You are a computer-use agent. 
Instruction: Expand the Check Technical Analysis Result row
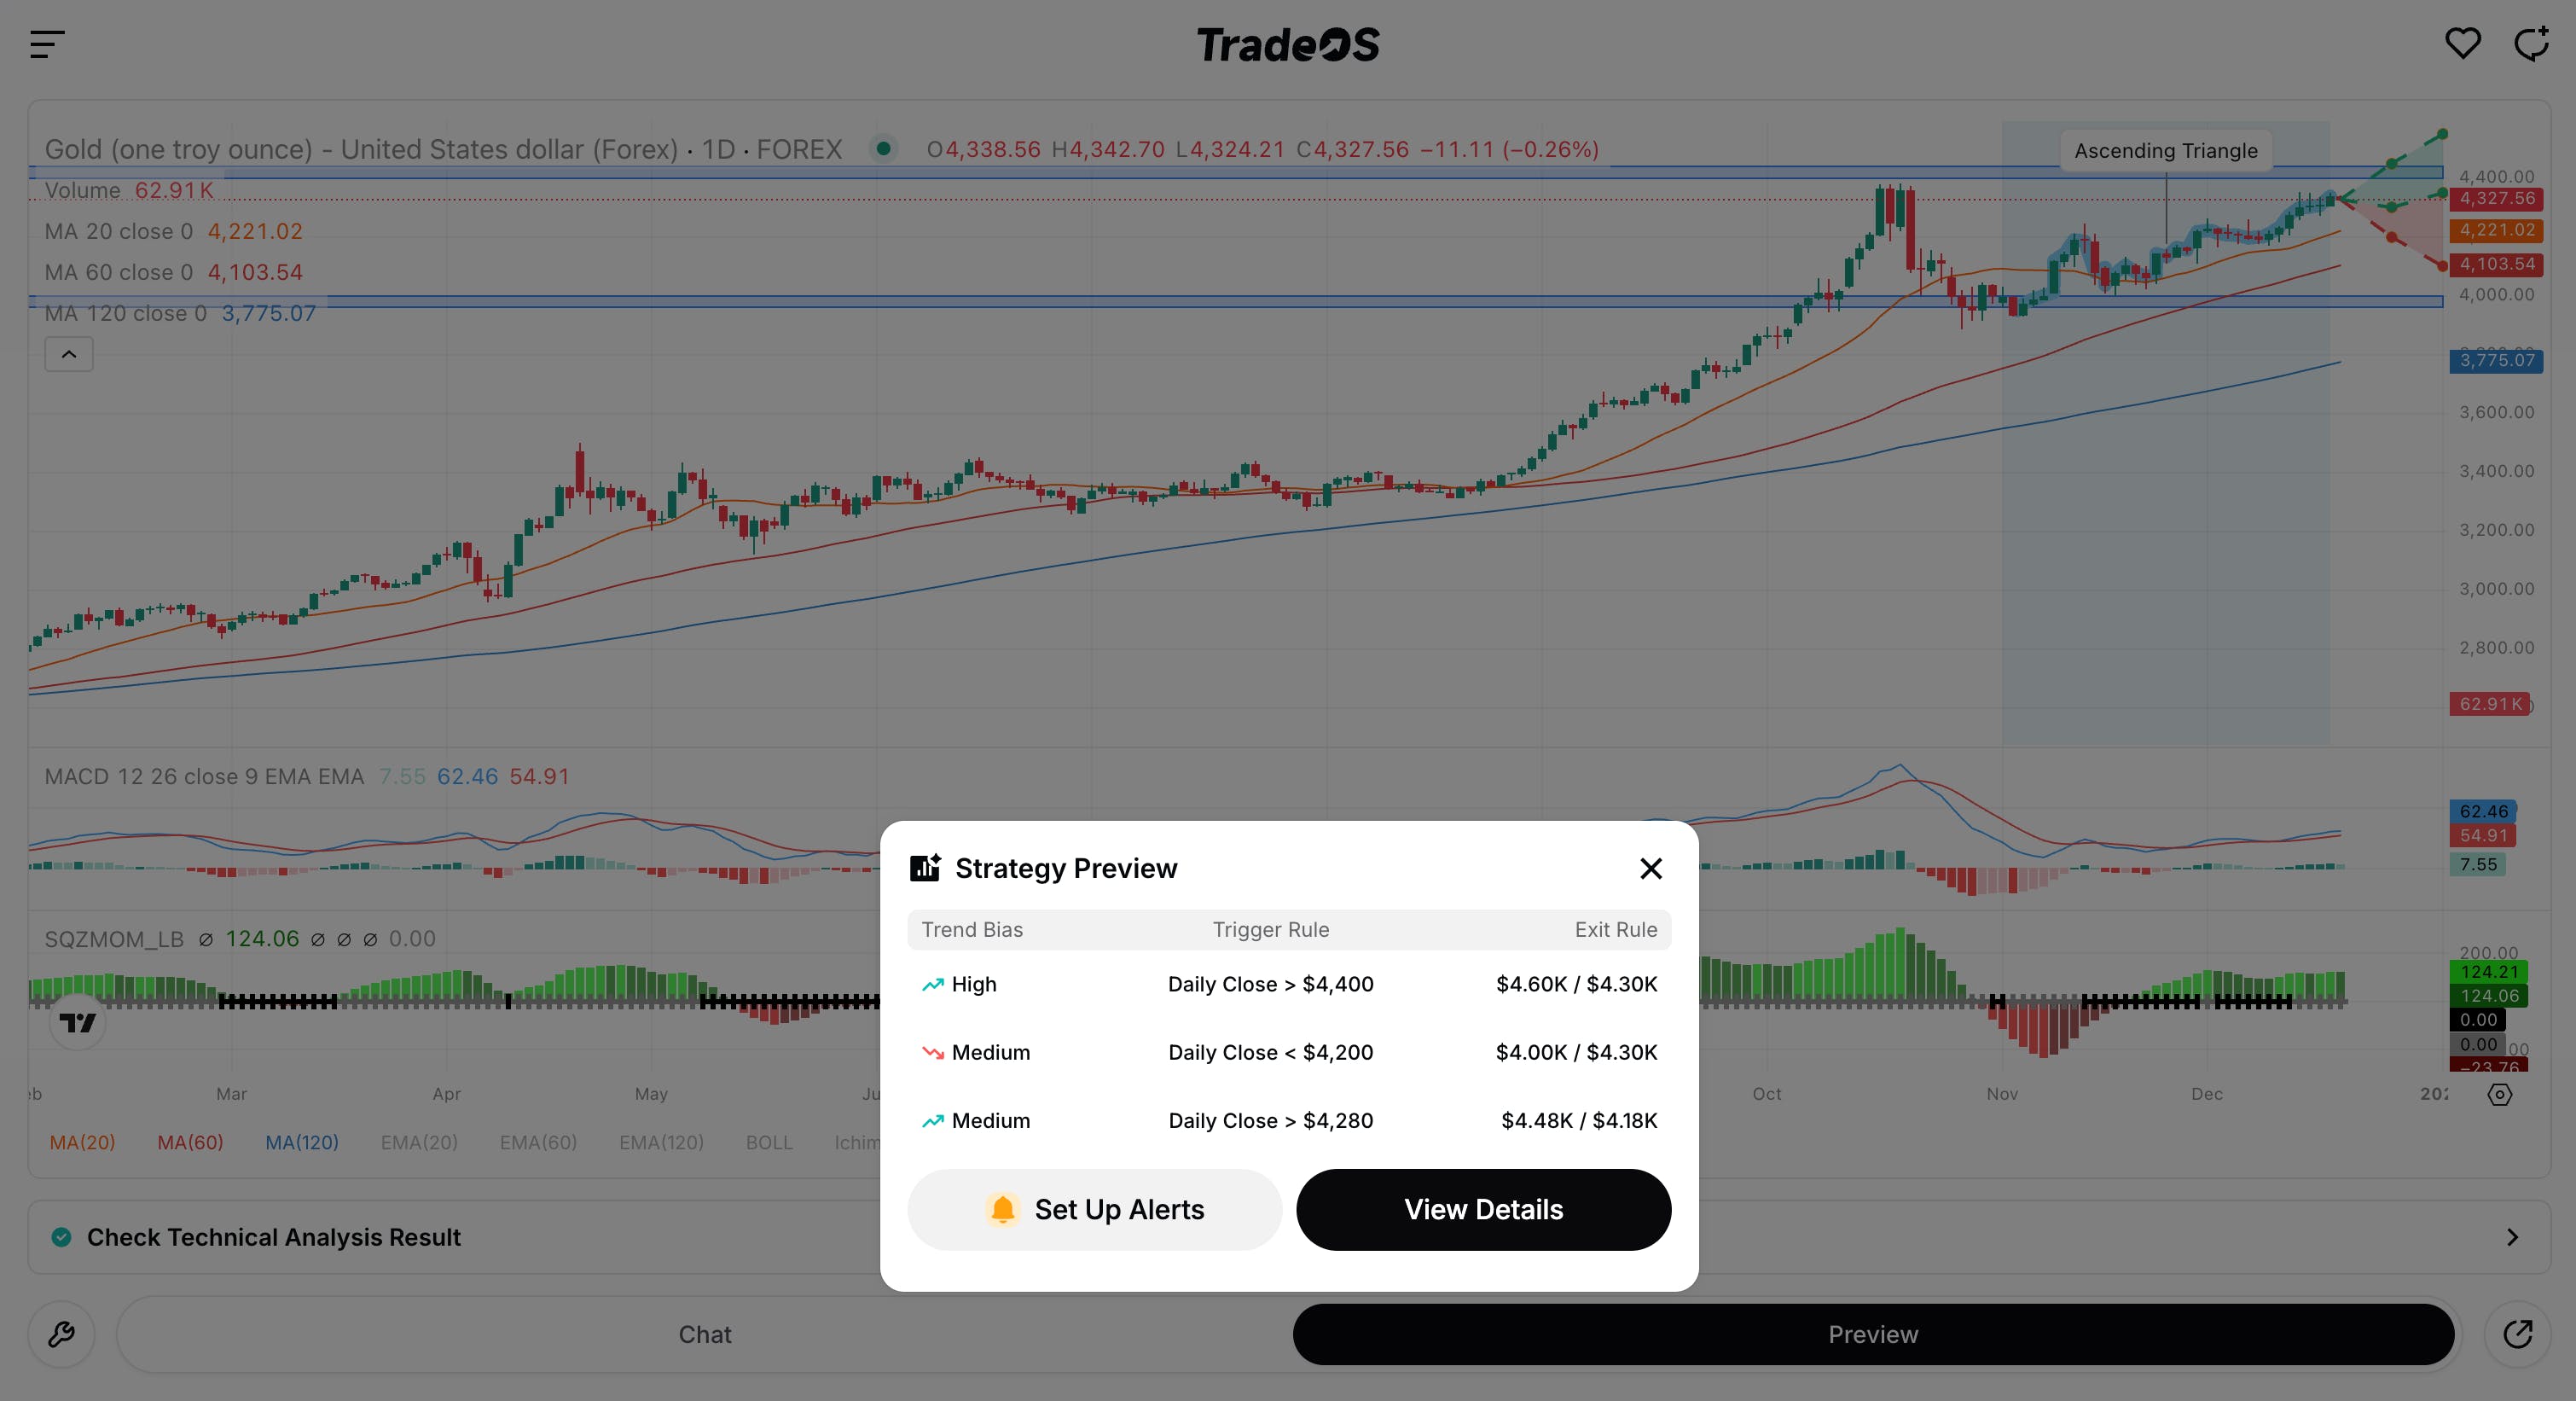(x=273, y=1237)
